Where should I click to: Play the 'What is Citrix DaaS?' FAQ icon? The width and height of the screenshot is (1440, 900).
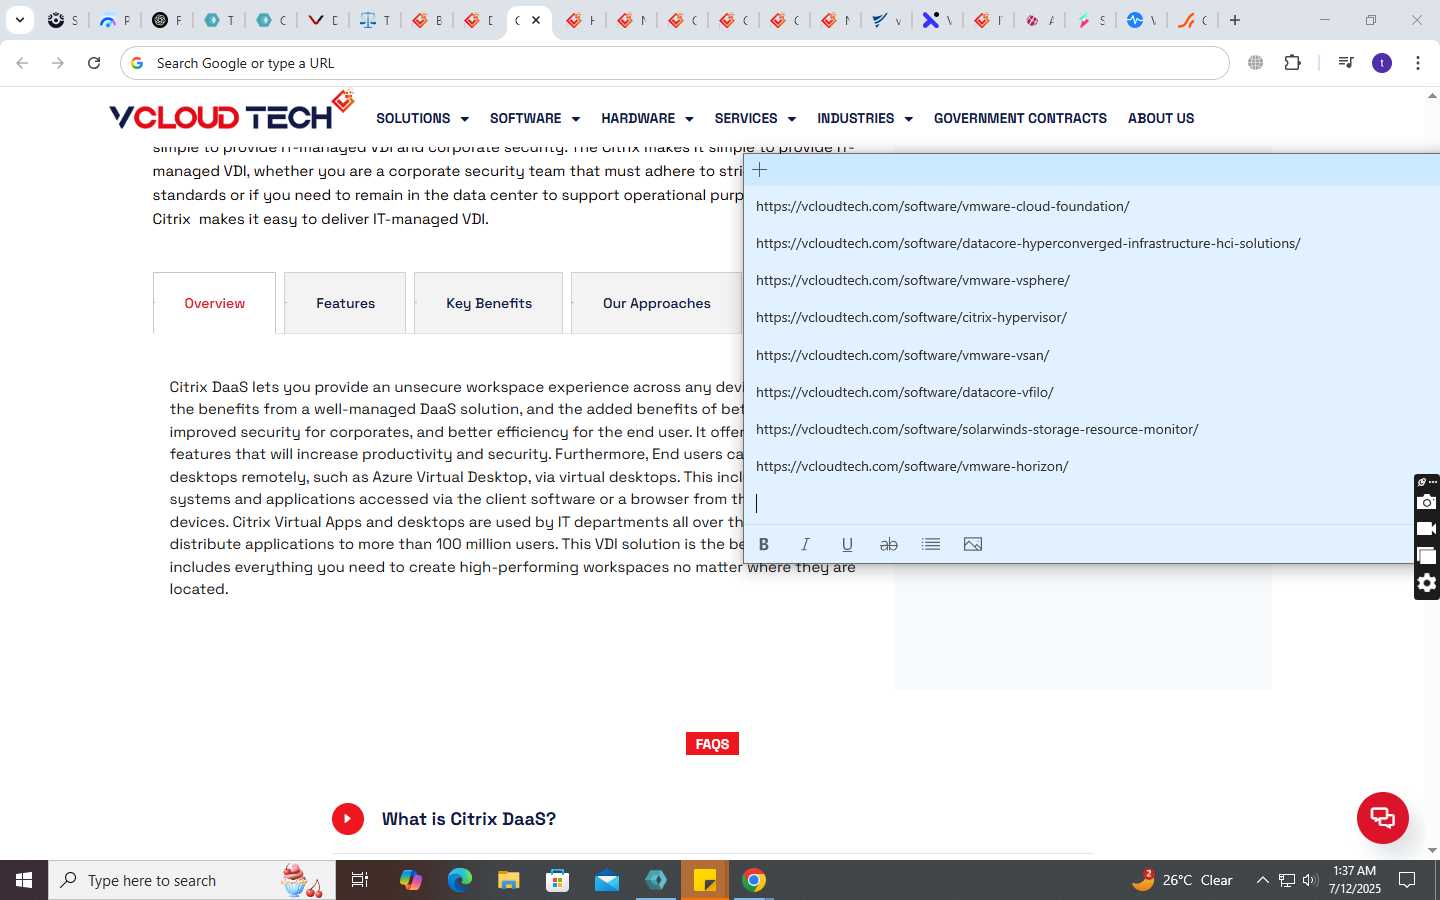tap(348, 819)
